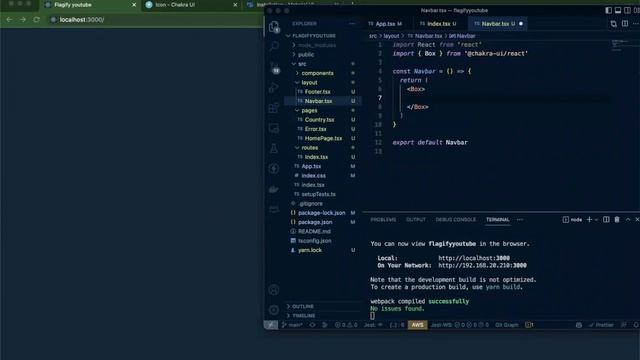Maximize the terminal panel with the chevron-up icon
The width and height of the screenshot is (640, 360).
628,220
